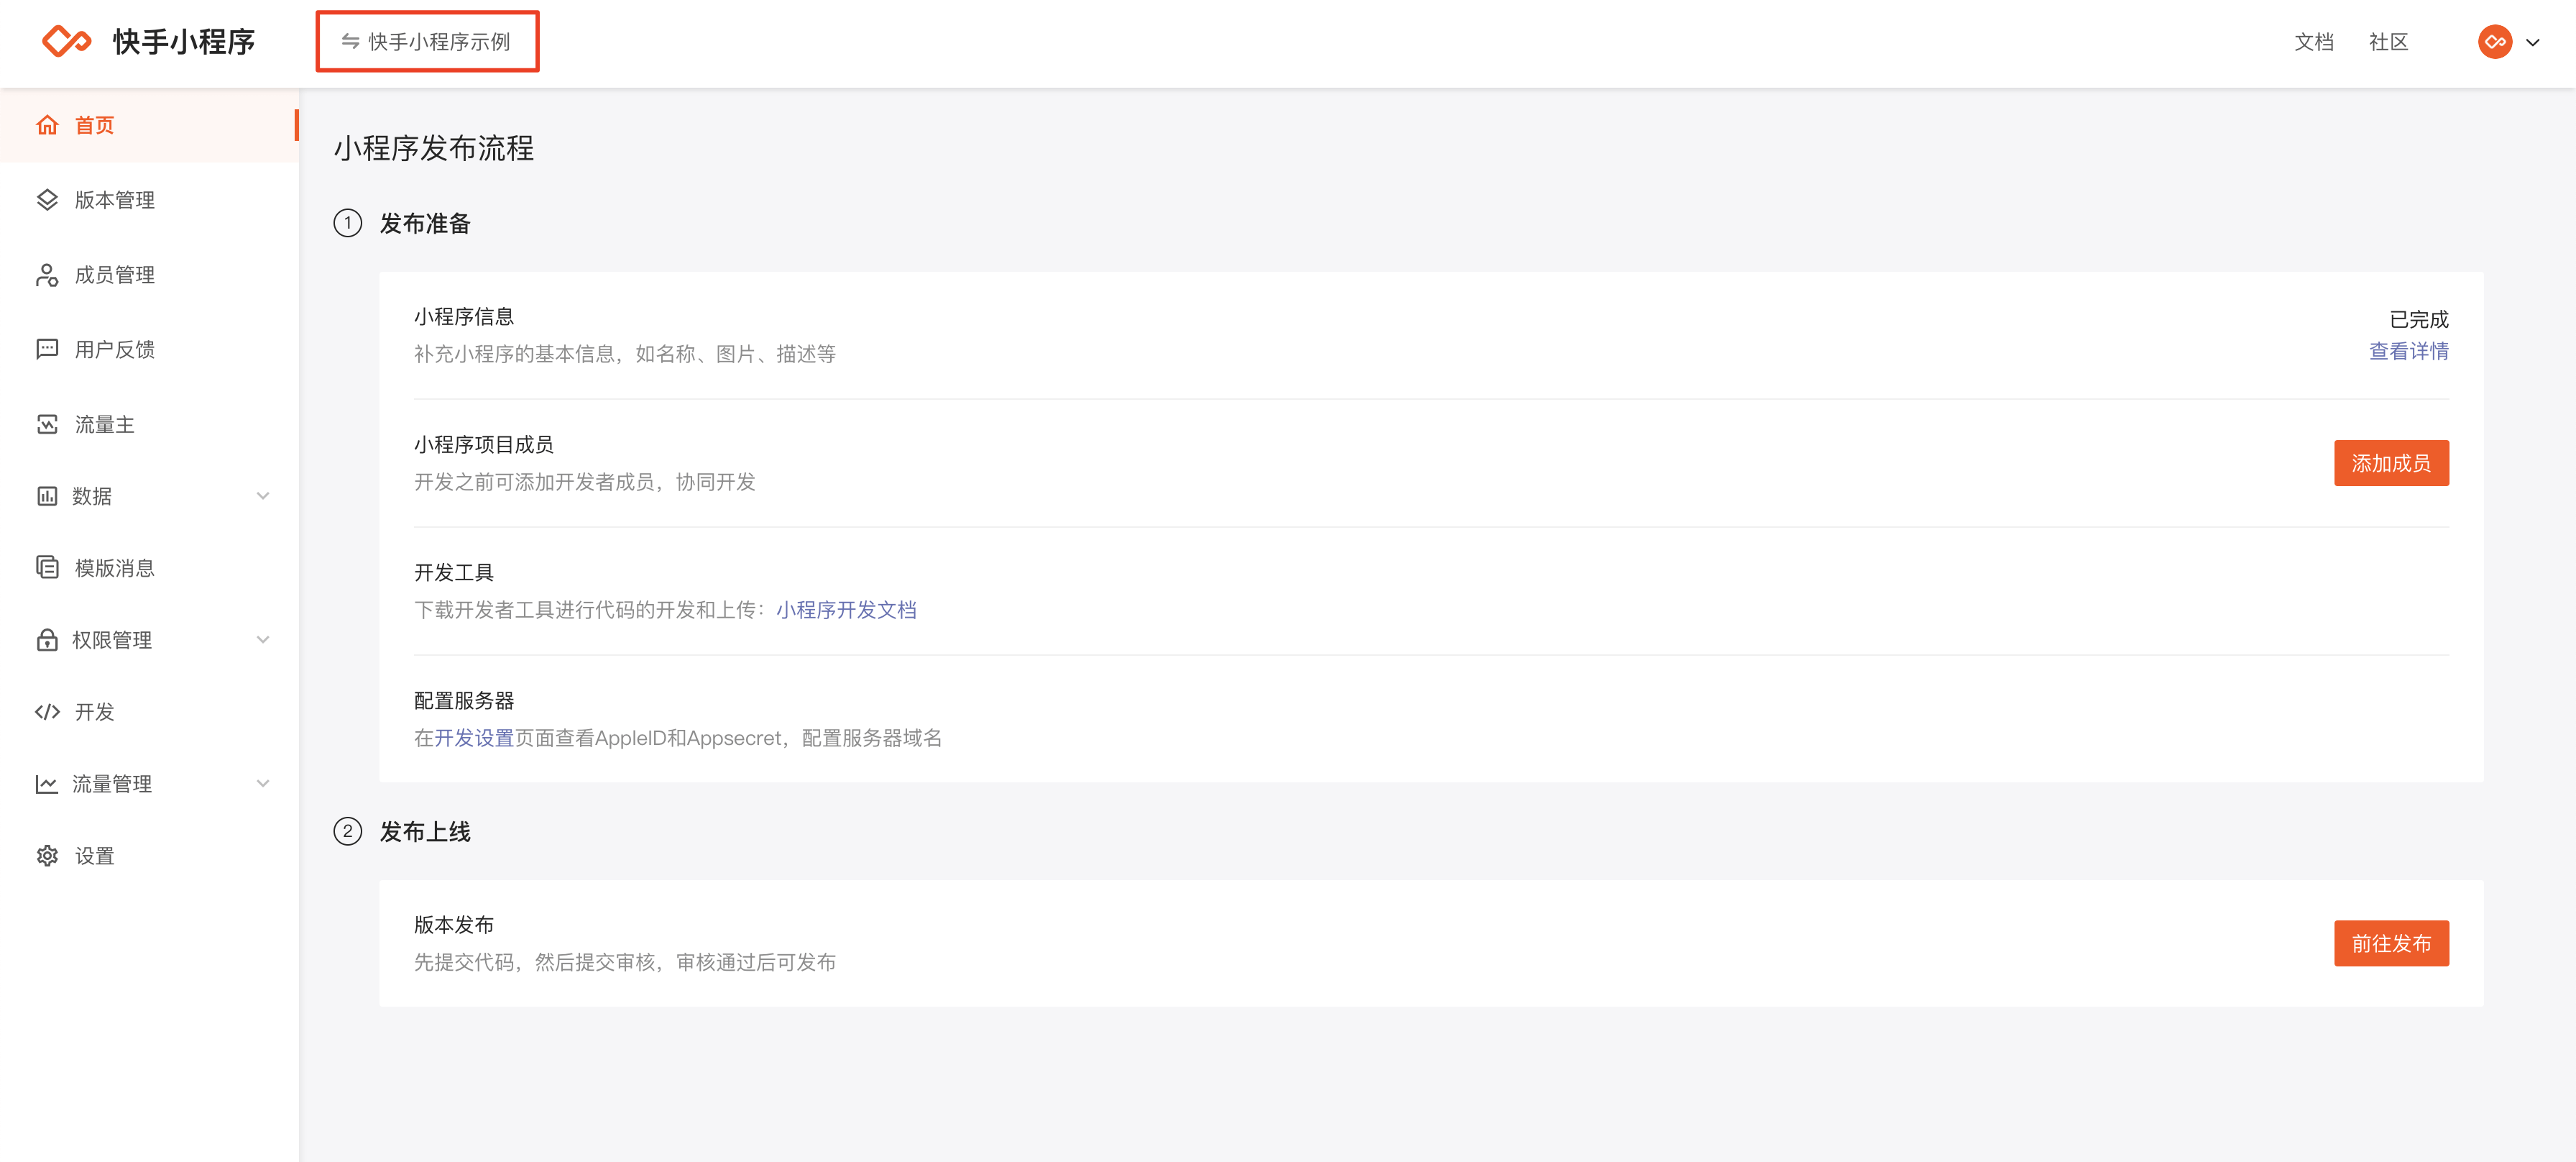The height and width of the screenshot is (1162, 2576).
Task: Click the code brackets icon for 开发
Action: [x=47, y=712]
